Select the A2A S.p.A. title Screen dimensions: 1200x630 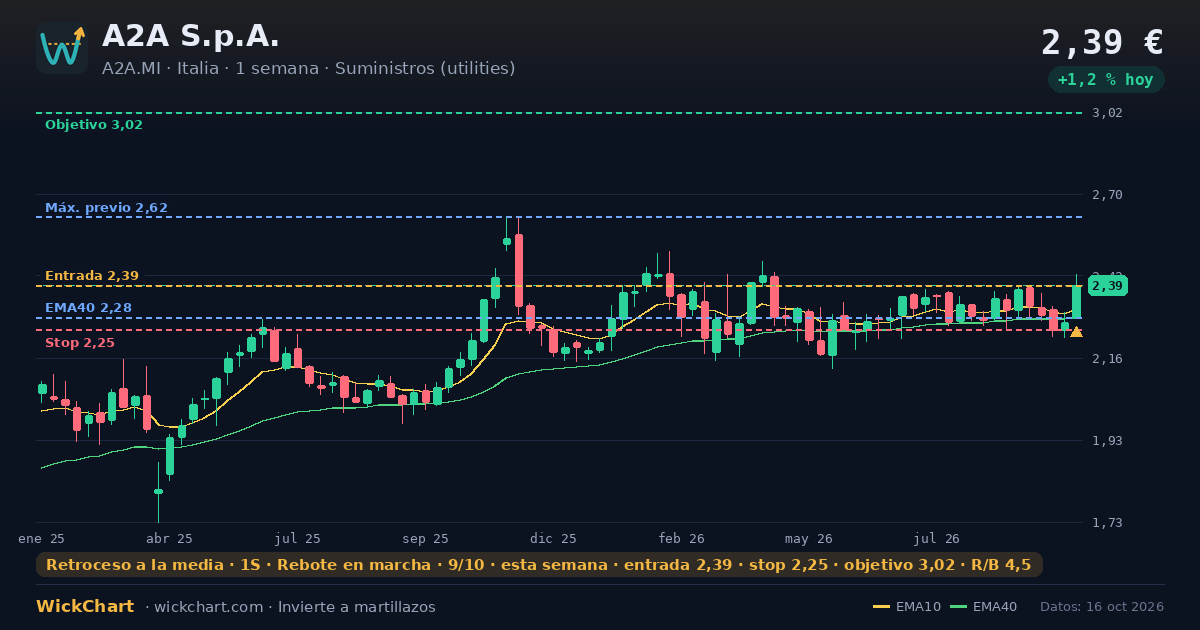191,36
